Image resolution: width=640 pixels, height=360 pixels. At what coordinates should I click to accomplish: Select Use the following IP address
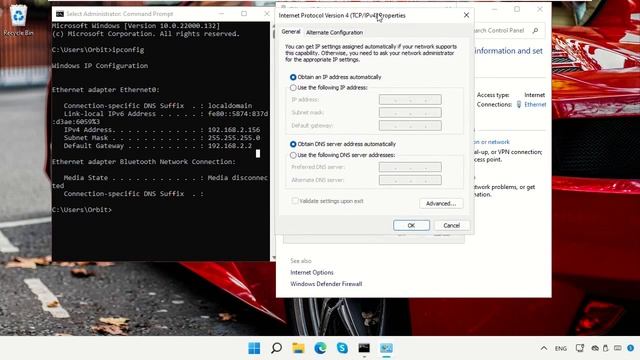[x=293, y=88]
